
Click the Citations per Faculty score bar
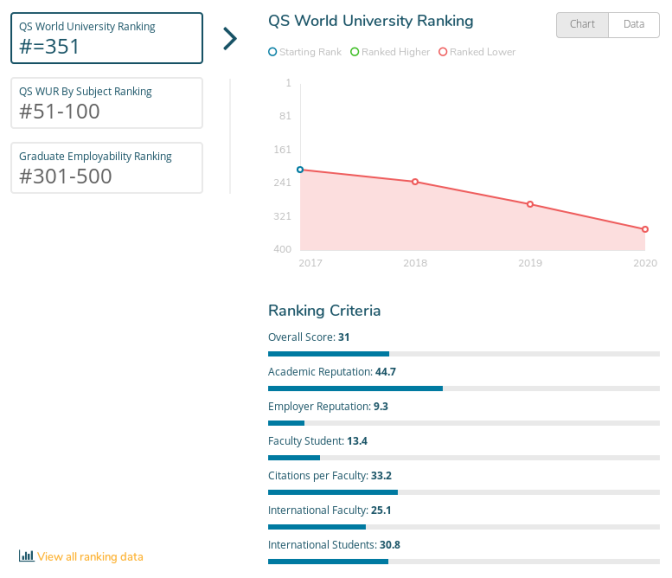(x=464, y=492)
